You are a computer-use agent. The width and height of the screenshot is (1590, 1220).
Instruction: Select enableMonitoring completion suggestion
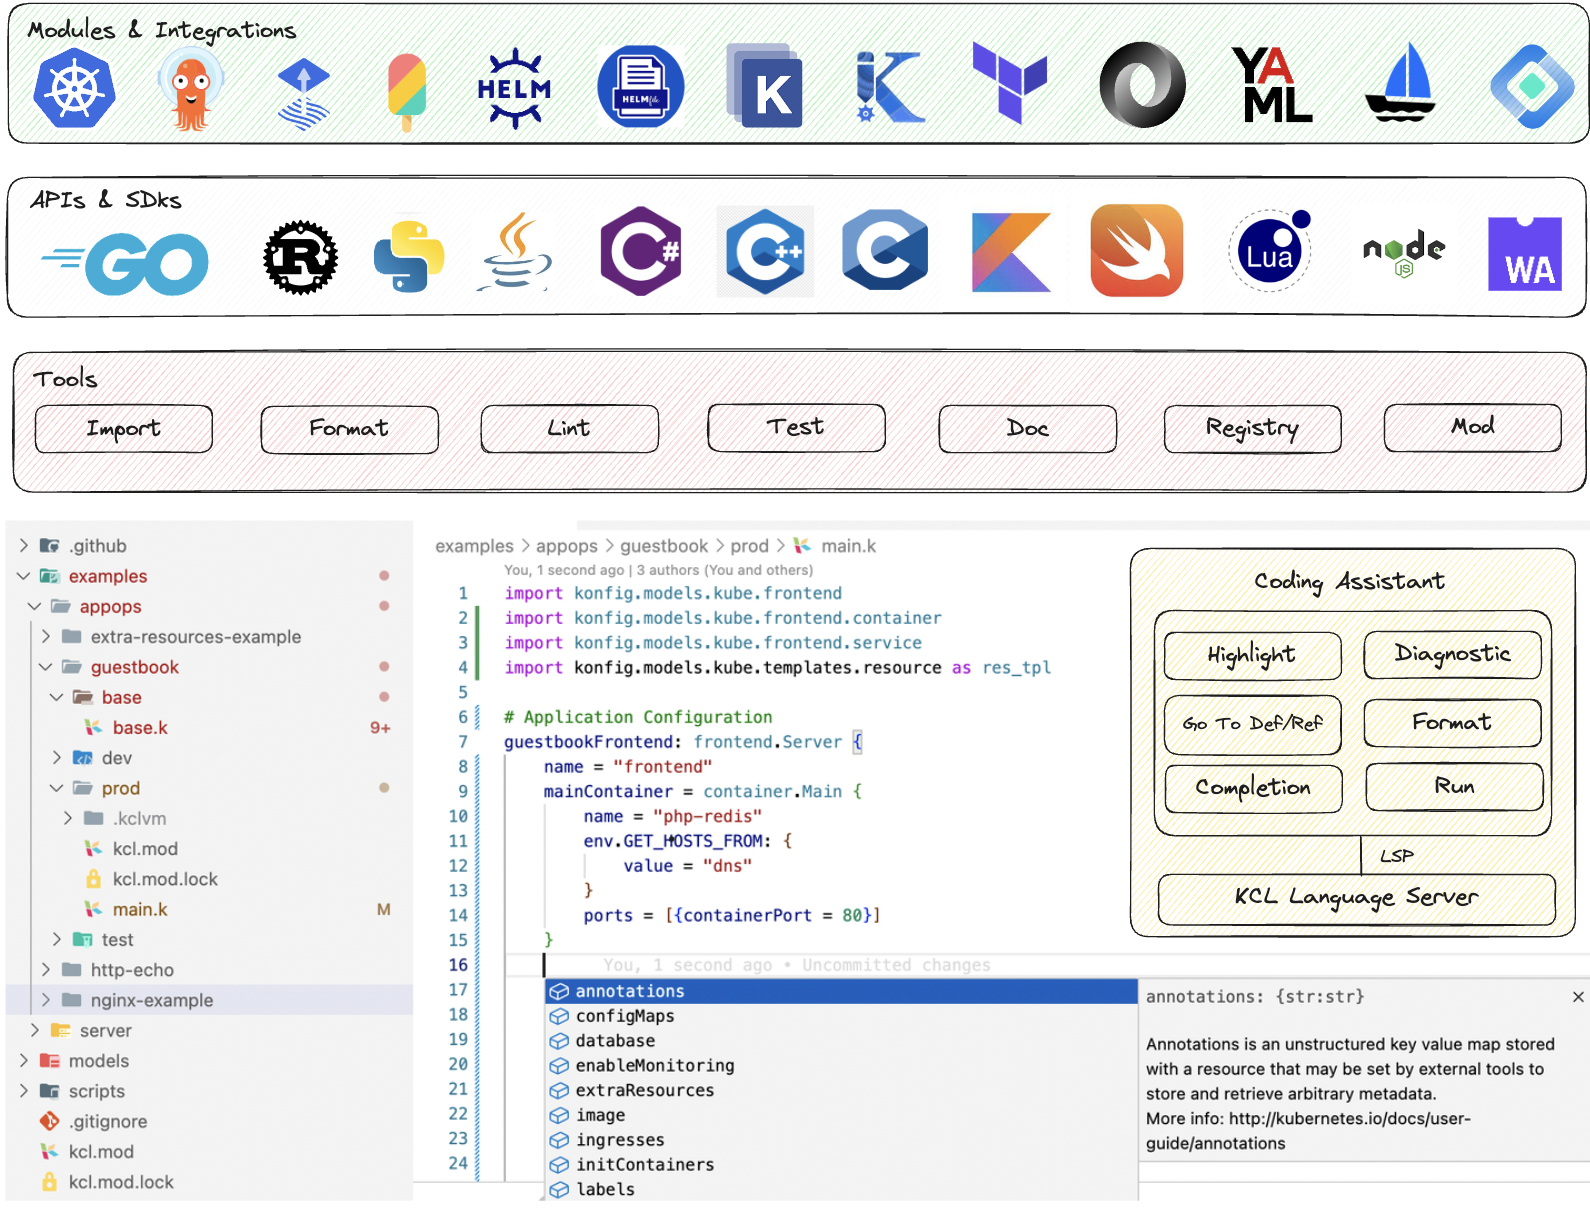tap(841, 1066)
